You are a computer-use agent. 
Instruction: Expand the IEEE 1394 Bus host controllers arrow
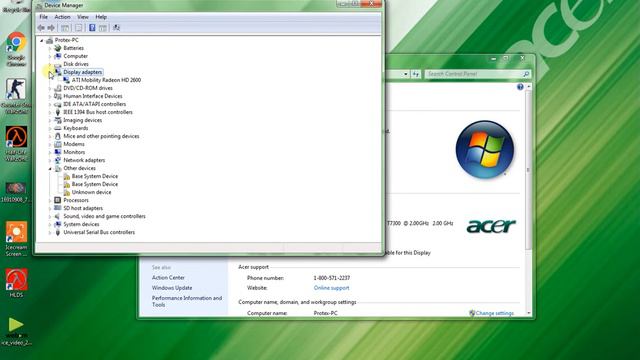coord(50,112)
